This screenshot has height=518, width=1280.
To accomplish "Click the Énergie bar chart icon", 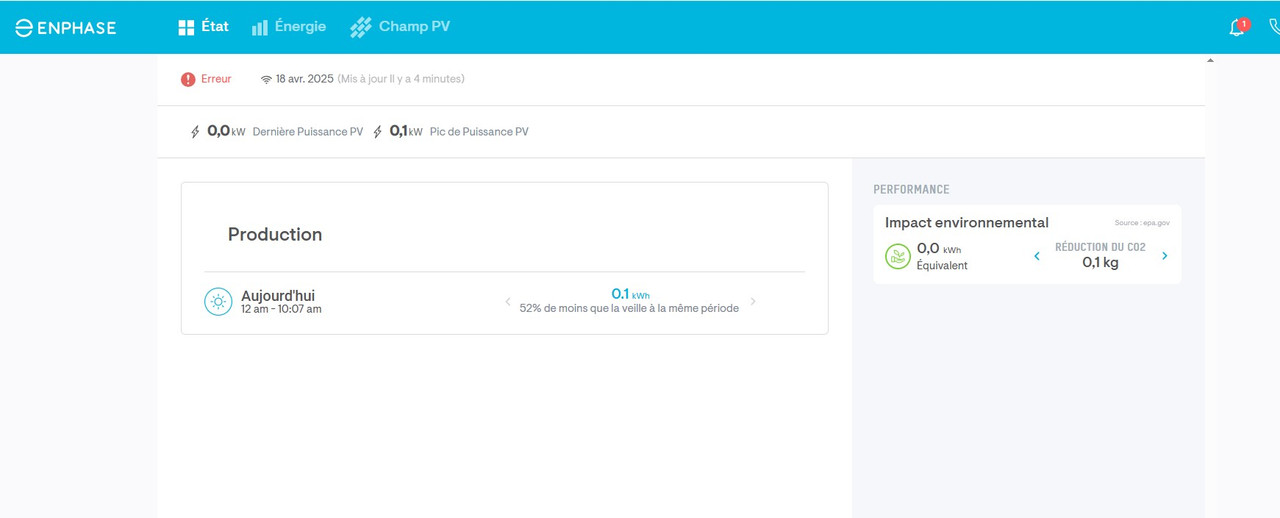I will pyautogui.click(x=260, y=28).
